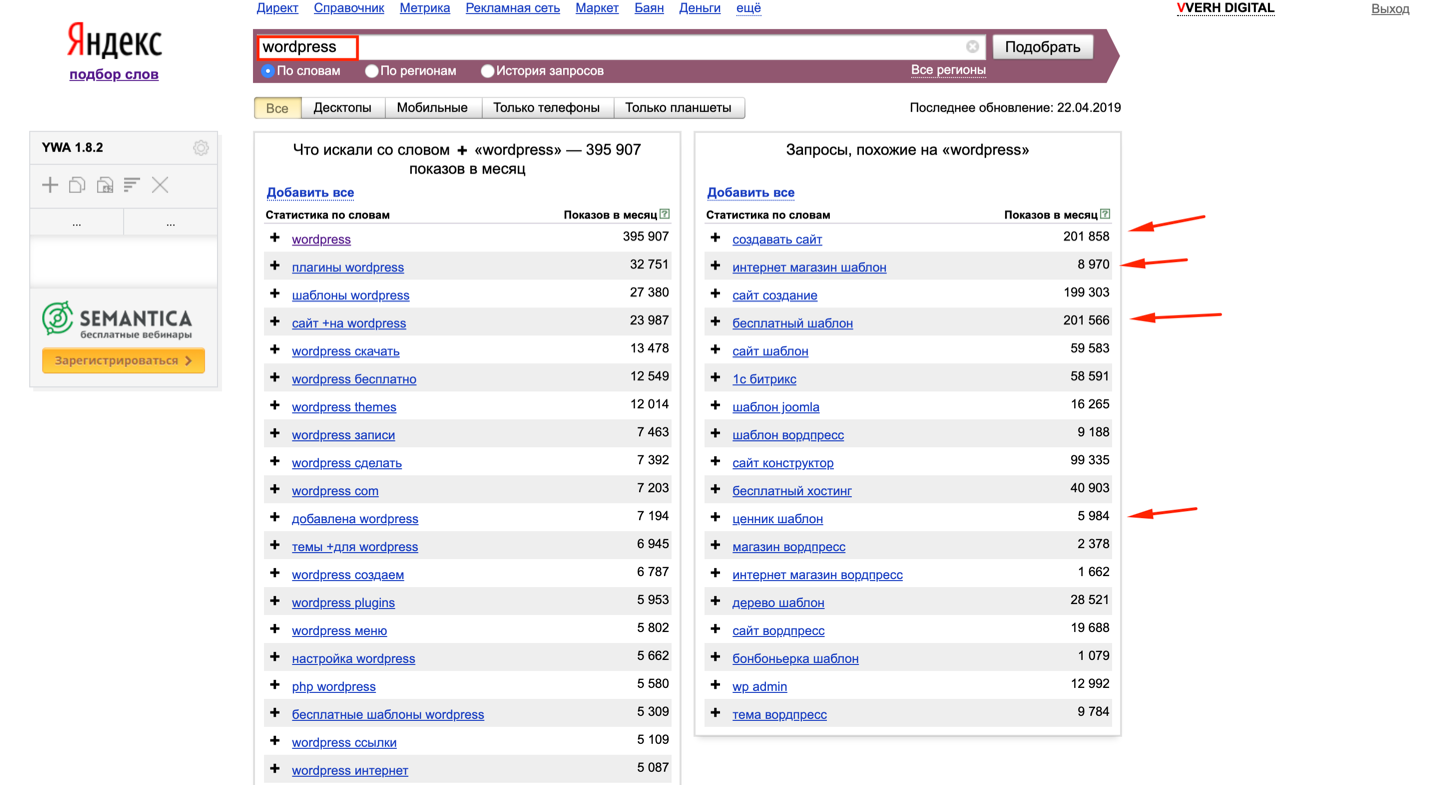Open the сайт вордпресс query link
This screenshot has width=1439, height=785.
pos(778,631)
